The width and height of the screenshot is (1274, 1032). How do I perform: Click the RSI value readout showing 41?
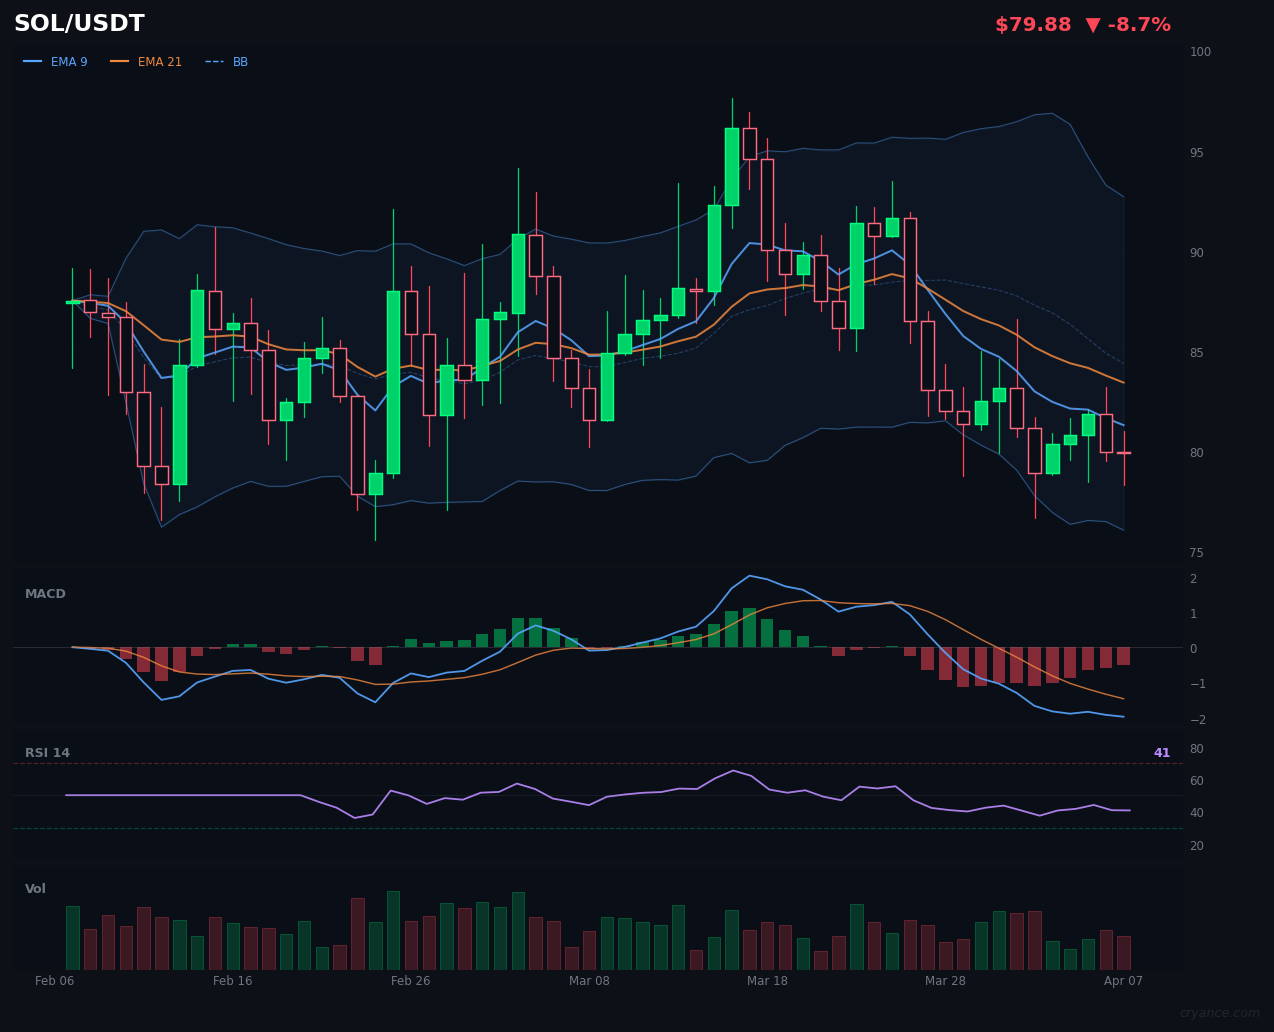tap(1161, 752)
